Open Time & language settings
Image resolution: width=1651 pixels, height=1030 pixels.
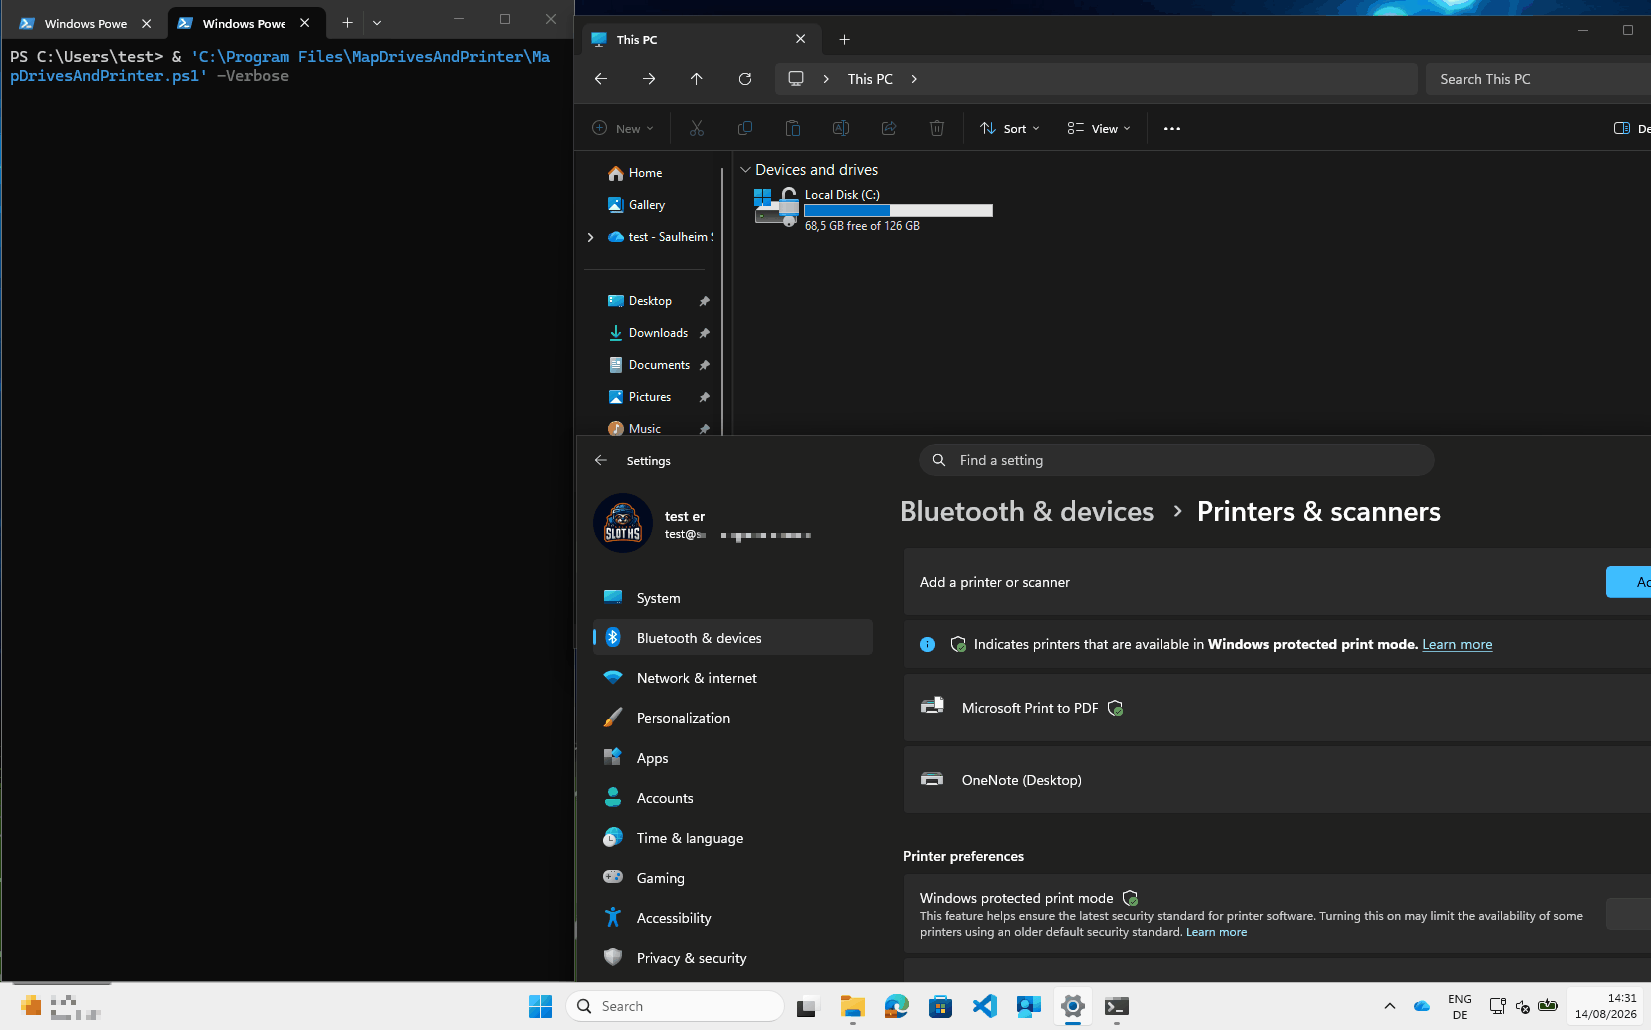coord(733,838)
